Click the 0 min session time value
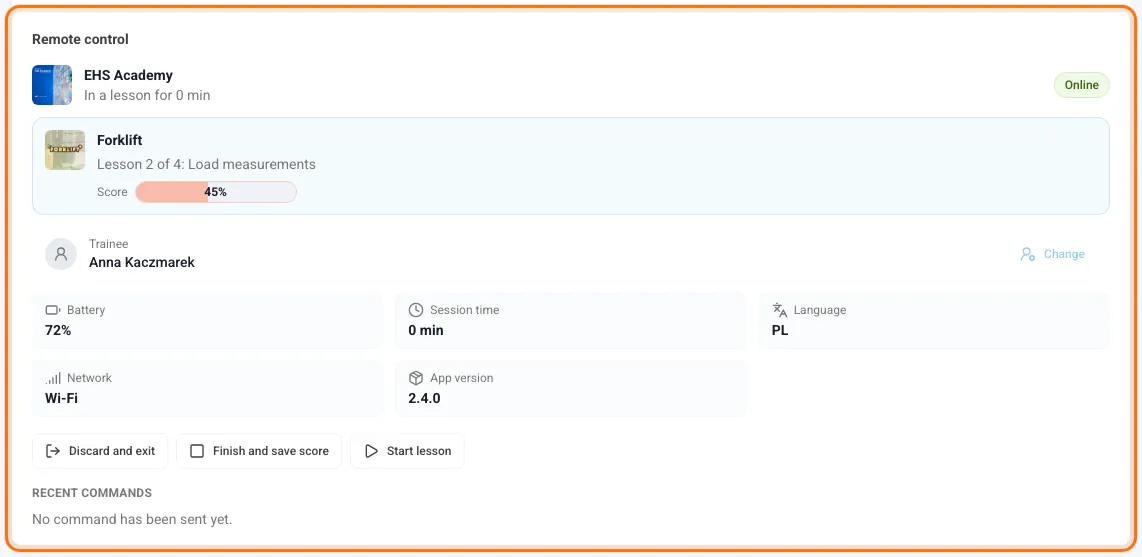This screenshot has width=1142, height=557. coord(426,331)
